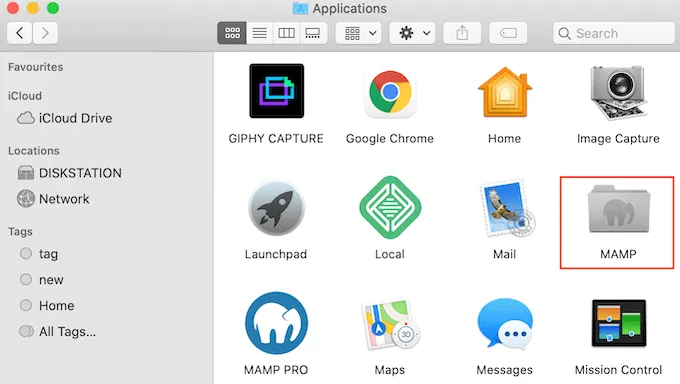The width and height of the screenshot is (680, 384).
Task: Select the Mission Control icon
Action: 618,323
